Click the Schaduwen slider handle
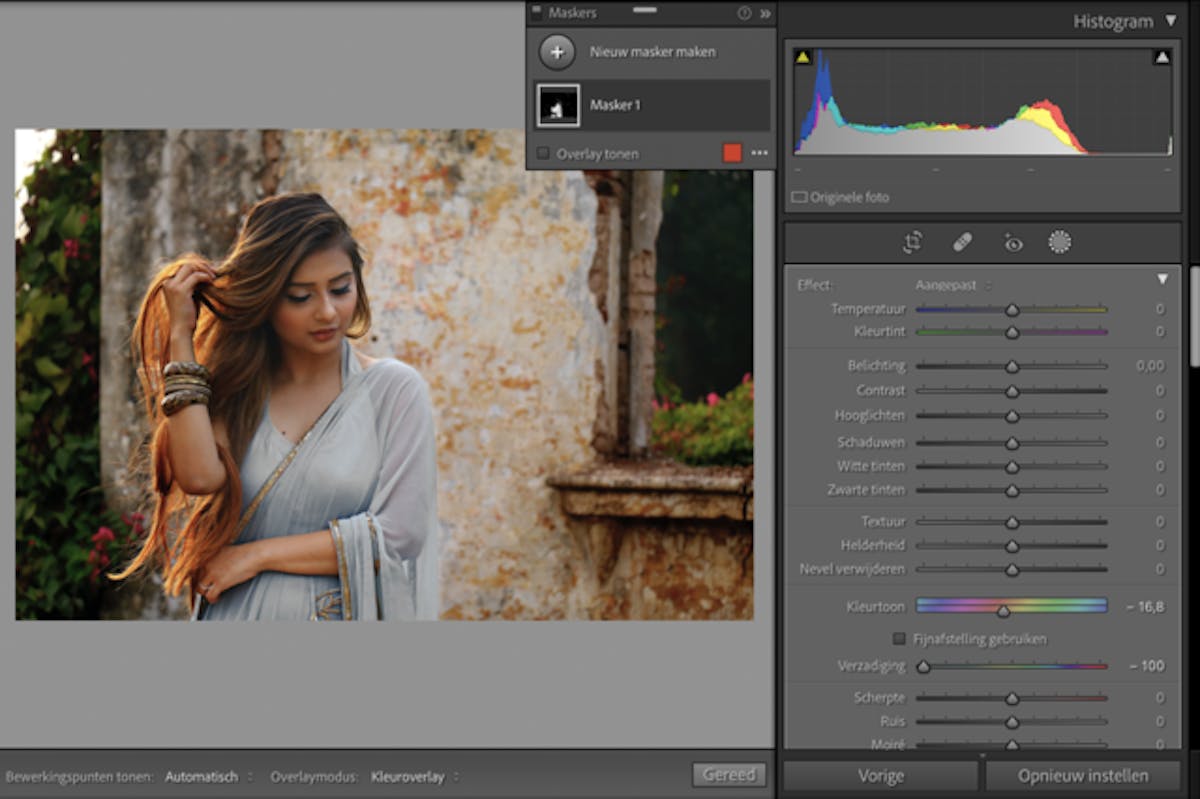This screenshot has height=799, width=1200. point(1012,442)
